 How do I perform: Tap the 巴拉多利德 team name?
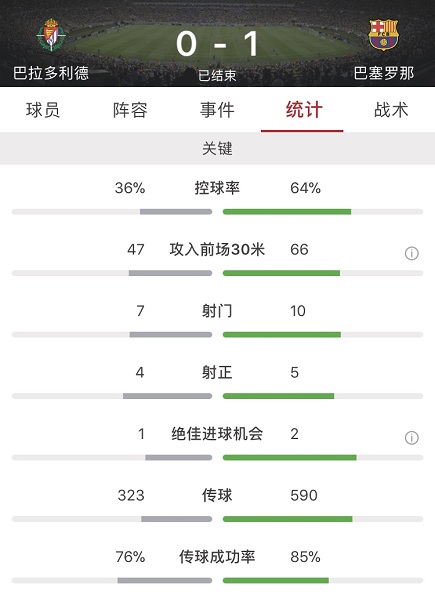(51, 73)
